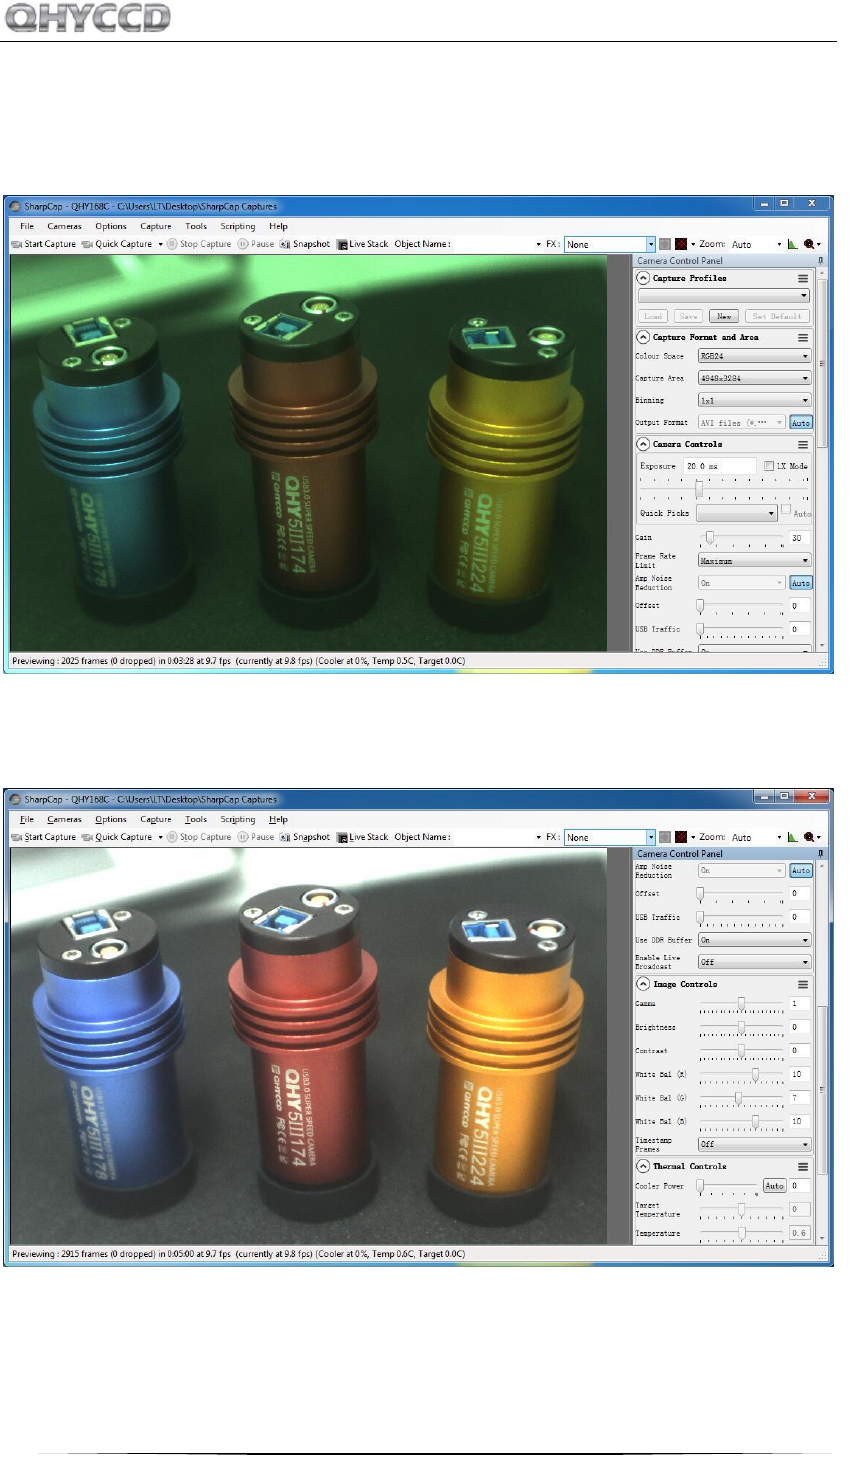Screen dimensions: 866x1457
Task: Take a Snapshot in the upper SharpCap window
Action: (x=305, y=244)
